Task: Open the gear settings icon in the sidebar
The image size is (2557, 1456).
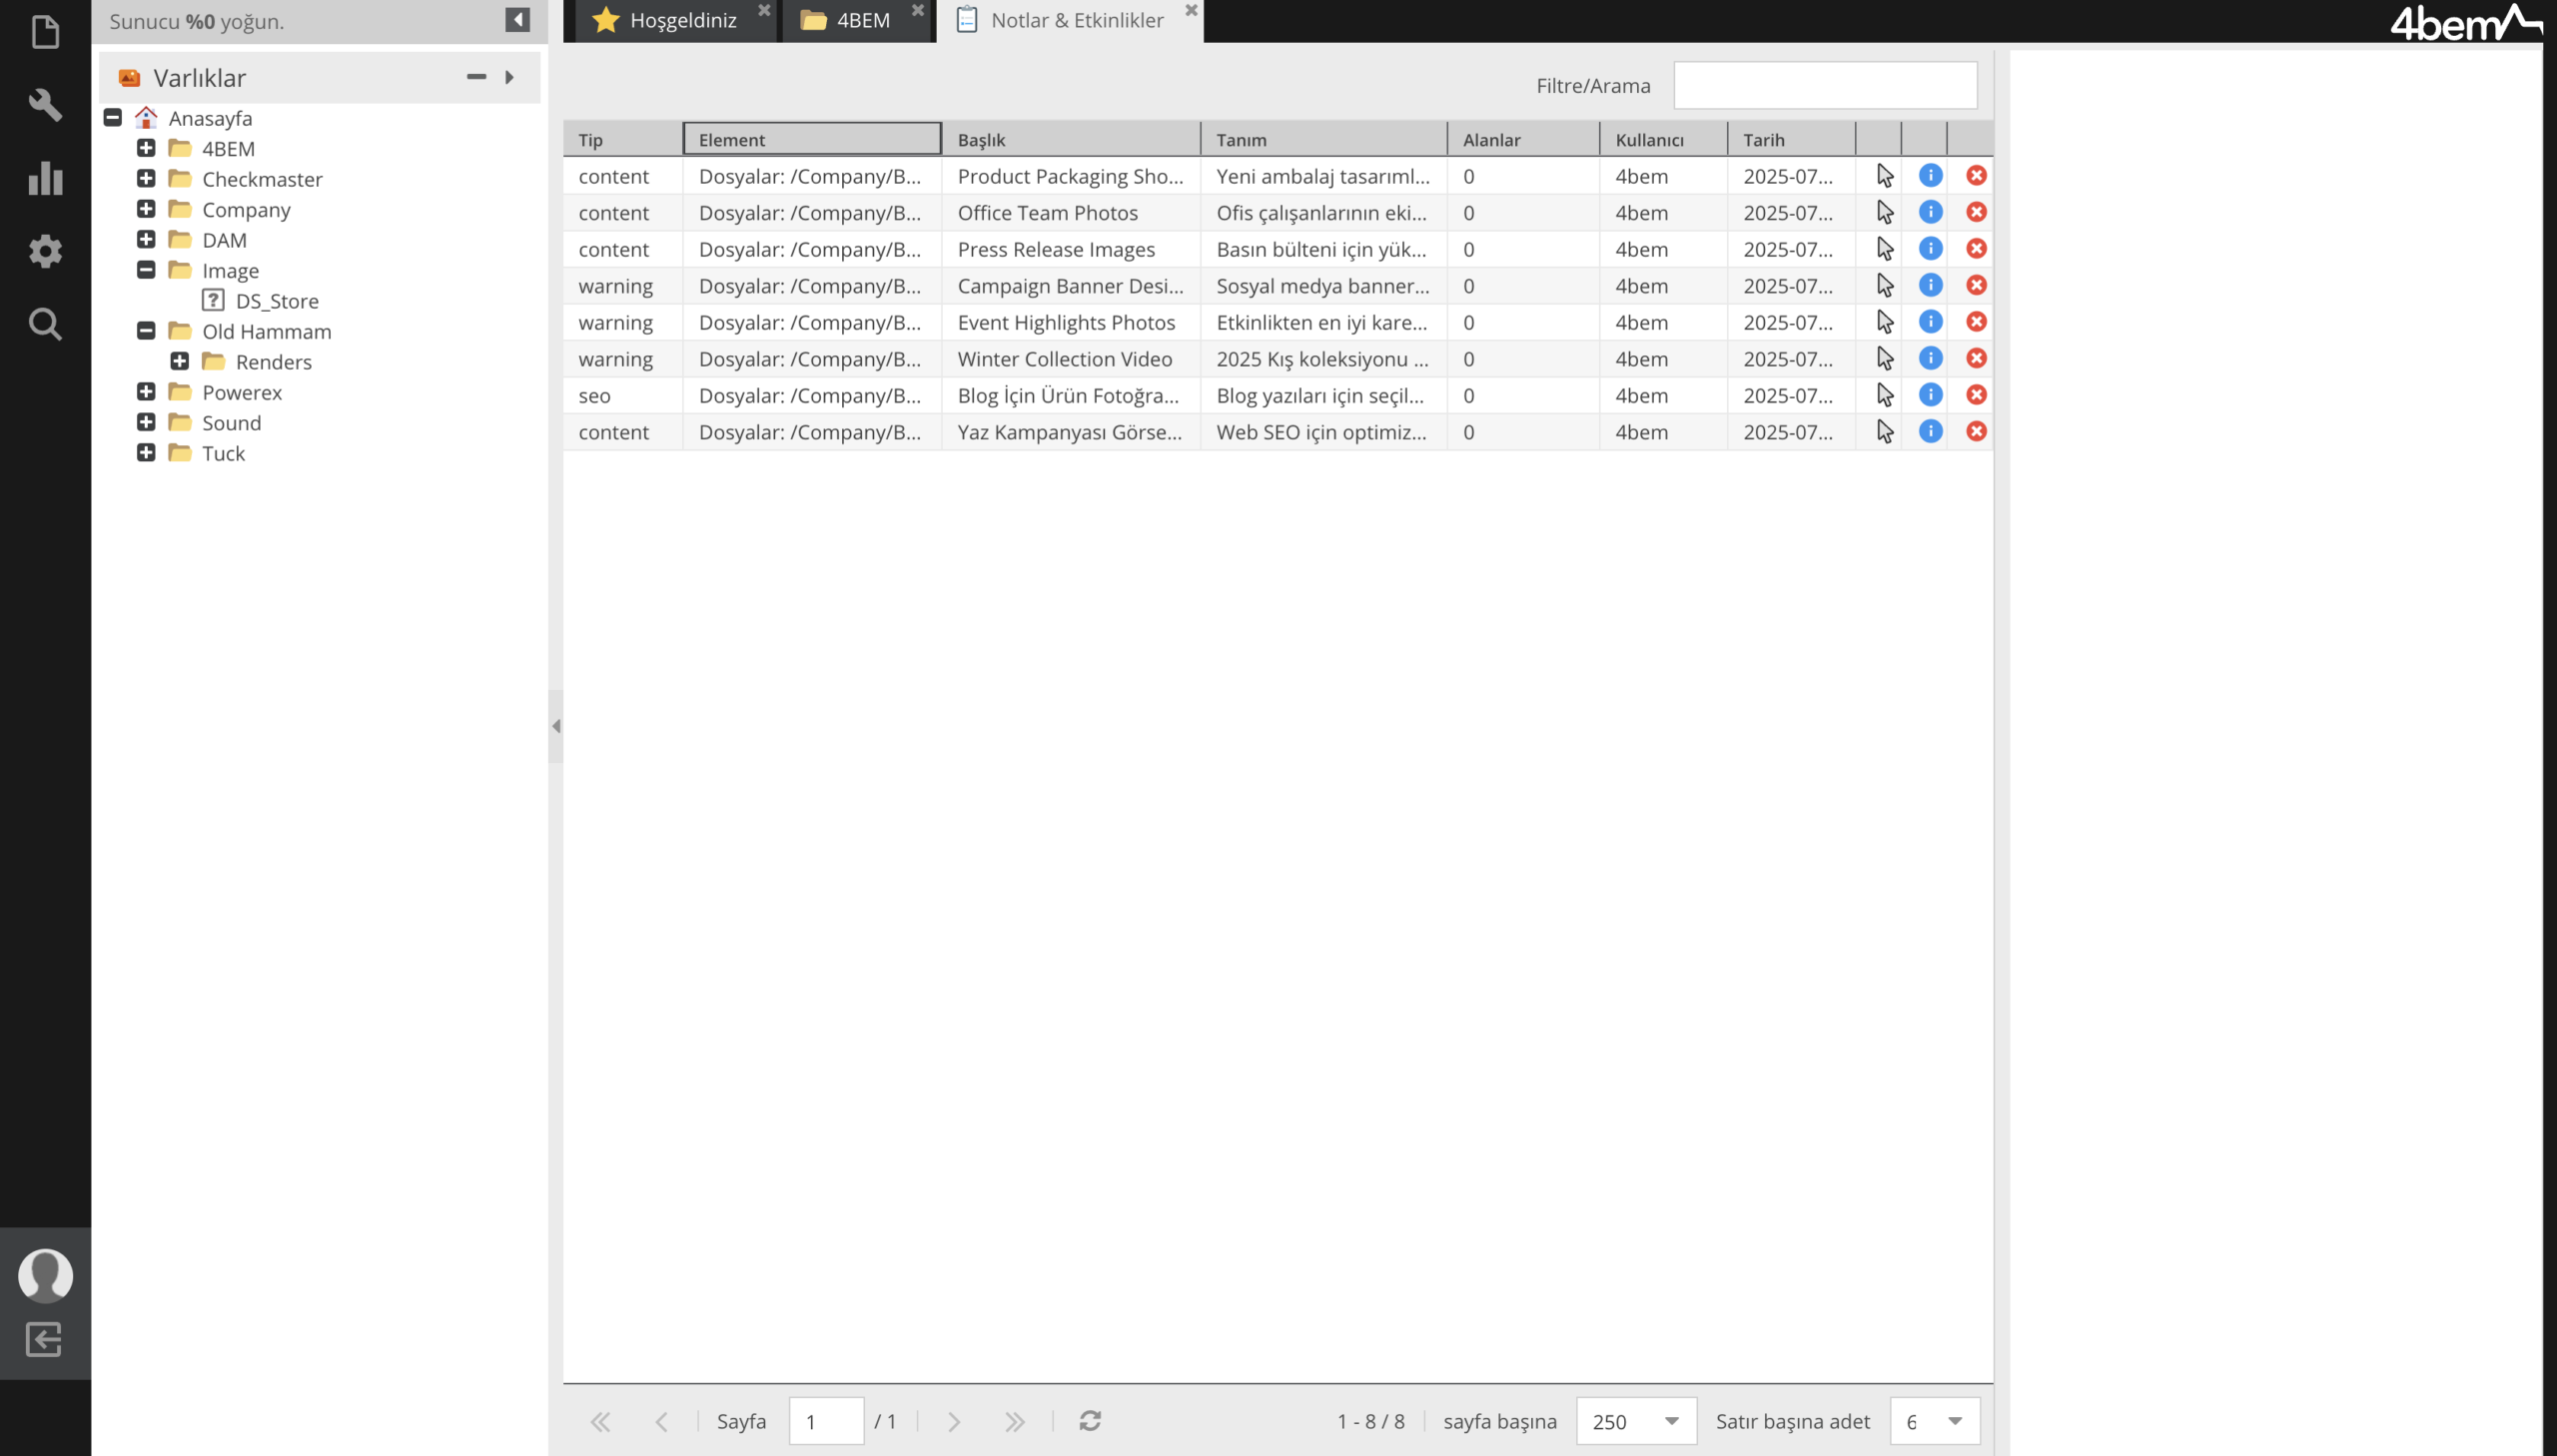Action: tap(45, 251)
